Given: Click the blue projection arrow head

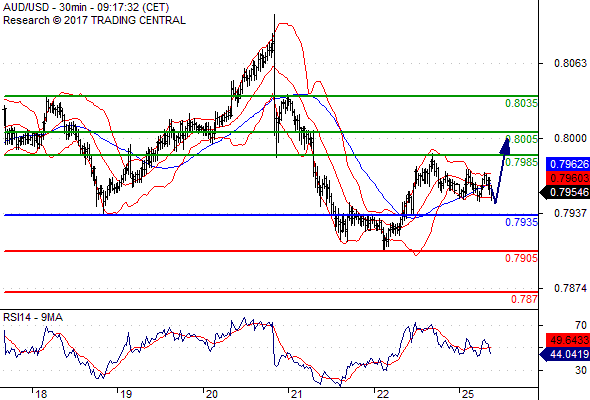Looking at the screenshot, I should [x=505, y=146].
